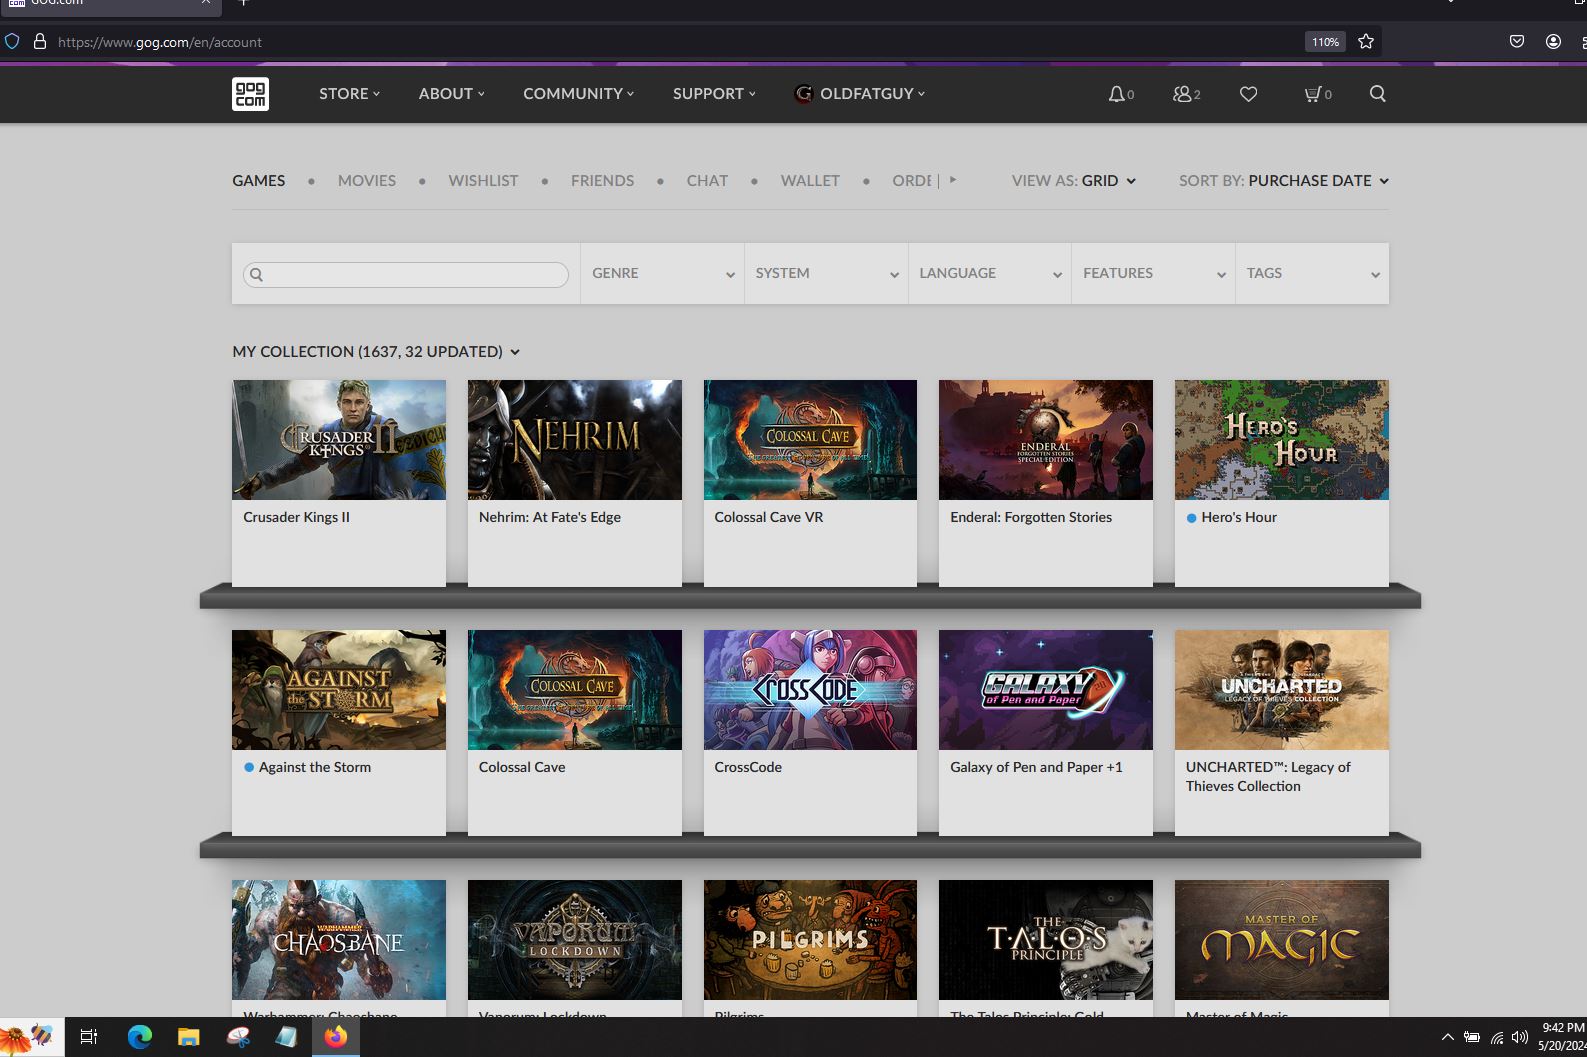Open Master of Magic cover image
Screen dimensions: 1587x1057
click(x=1282, y=940)
